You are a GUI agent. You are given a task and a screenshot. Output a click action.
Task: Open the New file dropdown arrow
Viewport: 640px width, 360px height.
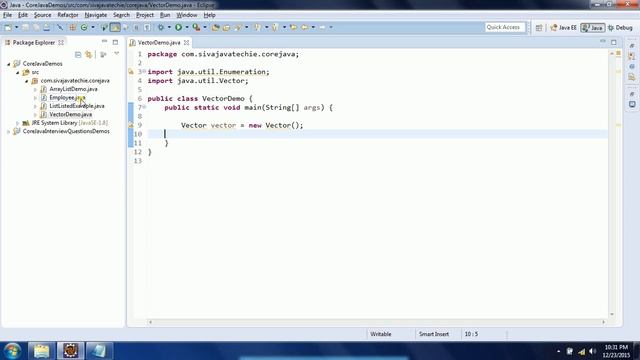pos(16,27)
